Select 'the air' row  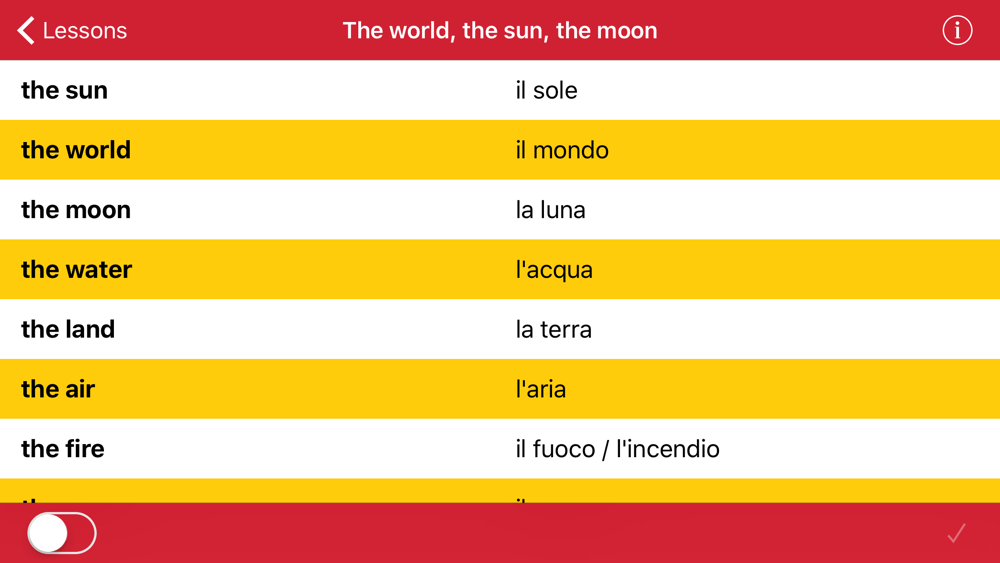tap(500, 389)
